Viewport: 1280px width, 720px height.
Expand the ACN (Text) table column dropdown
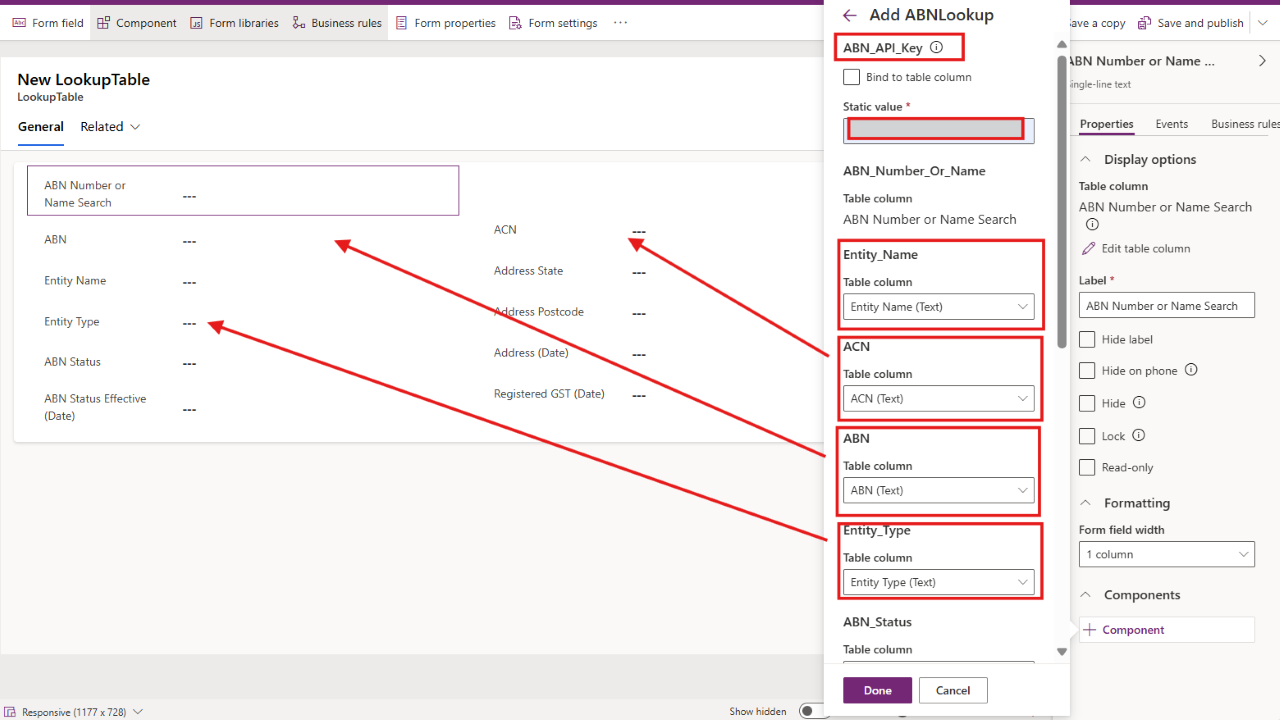(938, 399)
